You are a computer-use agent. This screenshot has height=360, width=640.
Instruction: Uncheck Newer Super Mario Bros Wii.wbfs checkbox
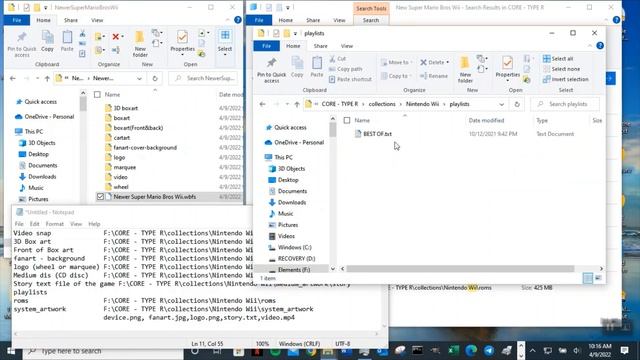(100, 197)
